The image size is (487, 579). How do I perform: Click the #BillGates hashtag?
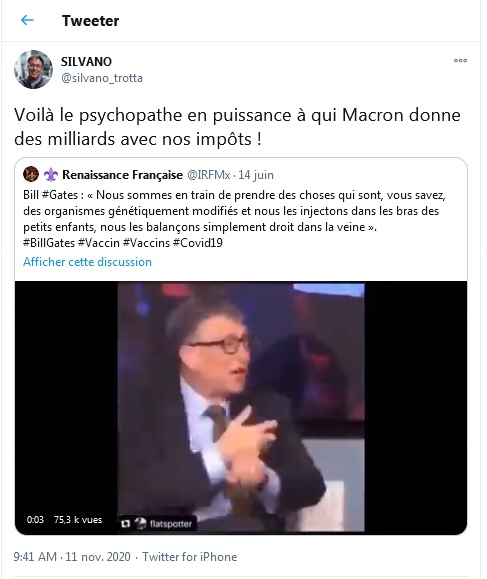coord(49,243)
